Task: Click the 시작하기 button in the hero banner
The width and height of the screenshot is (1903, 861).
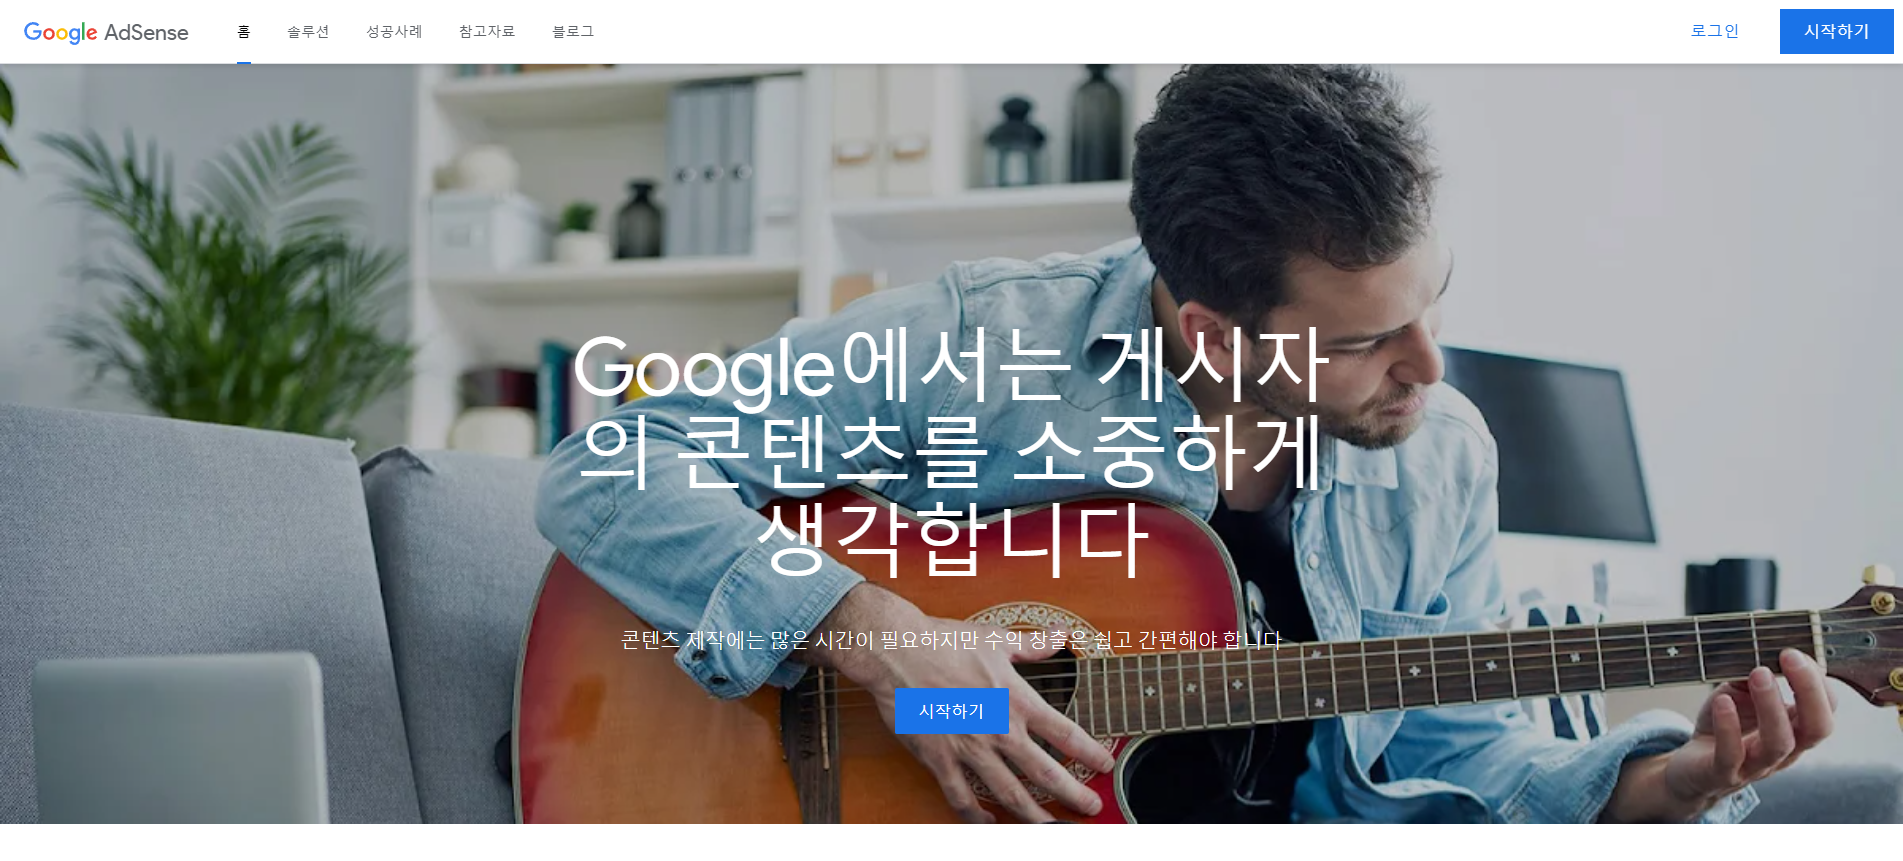Action: (952, 711)
